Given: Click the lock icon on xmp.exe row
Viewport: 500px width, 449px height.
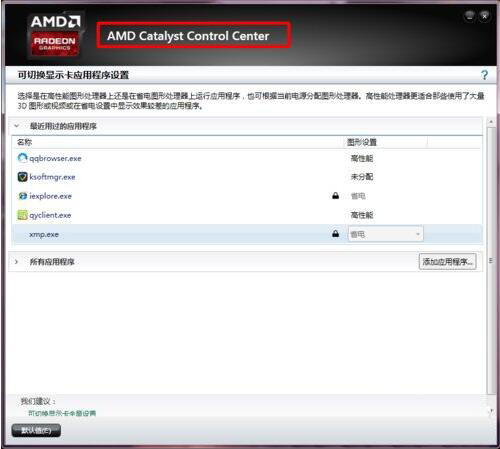Looking at the screenshot, I should (335, 234).
